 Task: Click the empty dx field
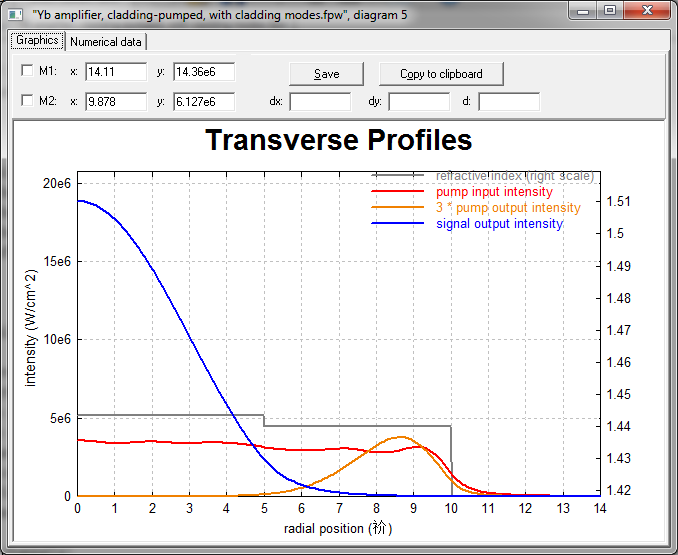point(320,101)
